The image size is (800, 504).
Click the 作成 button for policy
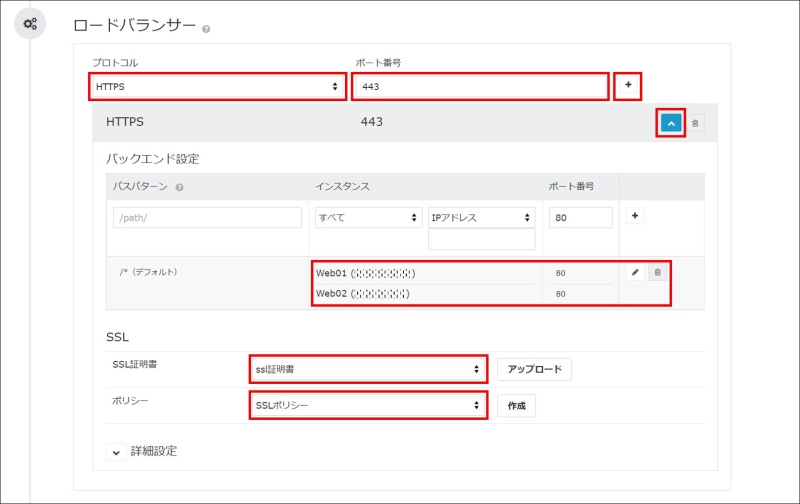point(516,405)
